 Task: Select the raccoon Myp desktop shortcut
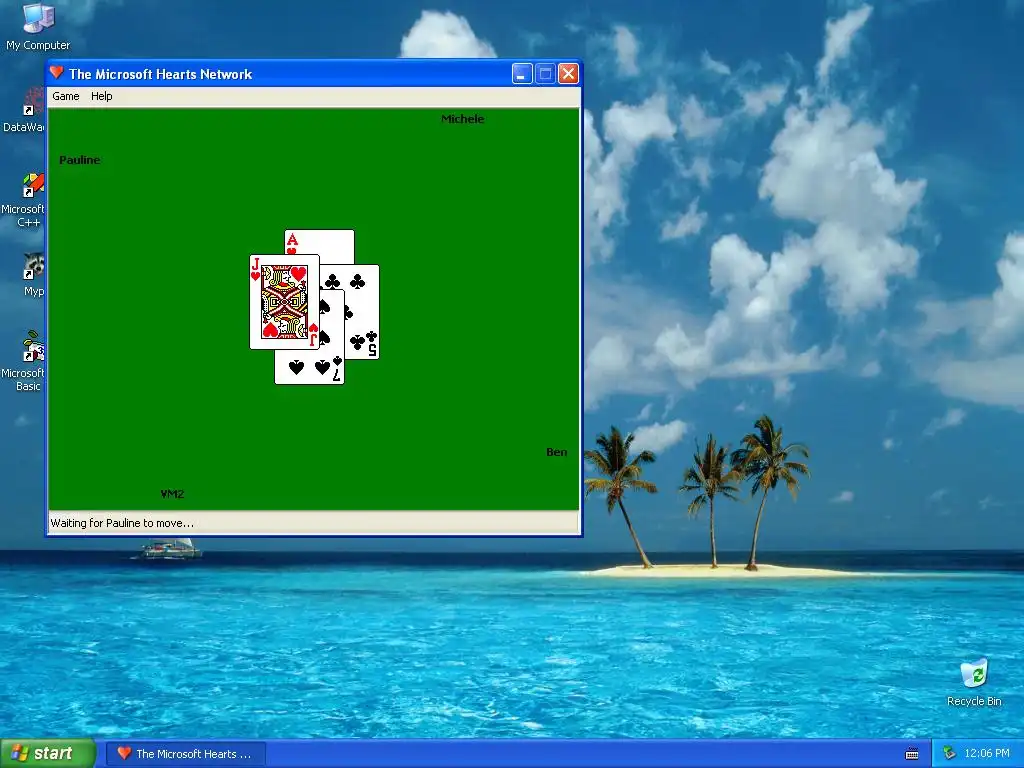coord(33,274)
